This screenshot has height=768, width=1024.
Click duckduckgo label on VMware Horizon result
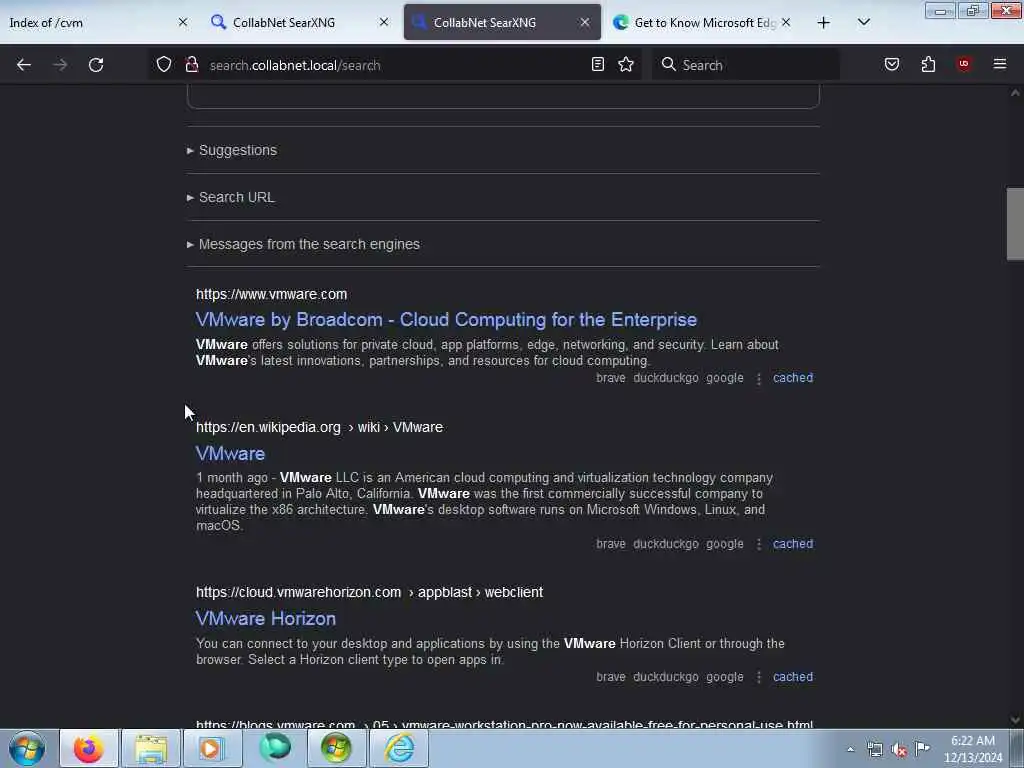click(665, 677)
